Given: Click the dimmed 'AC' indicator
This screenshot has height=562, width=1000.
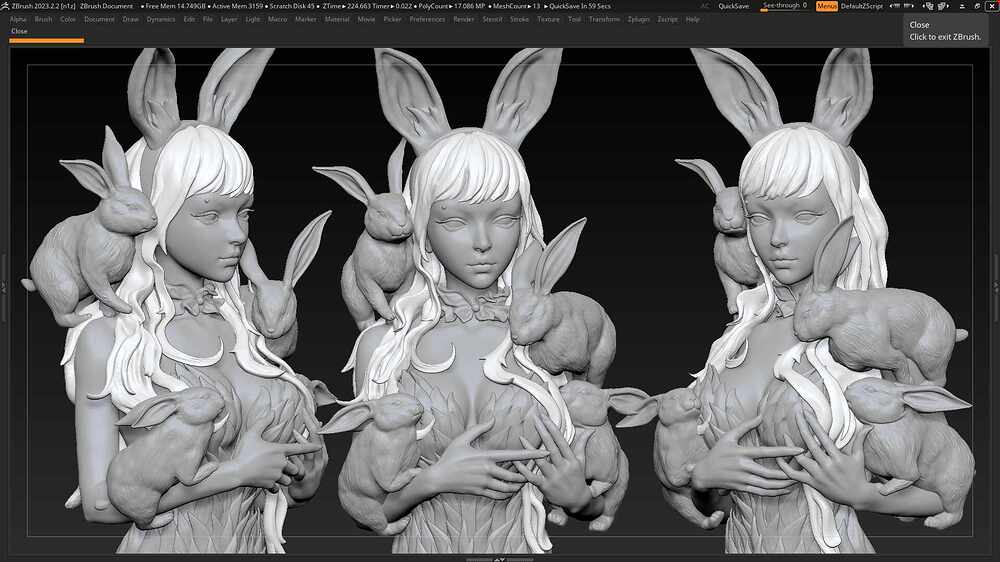Looking at the screenshot, I should click(704, 6).
